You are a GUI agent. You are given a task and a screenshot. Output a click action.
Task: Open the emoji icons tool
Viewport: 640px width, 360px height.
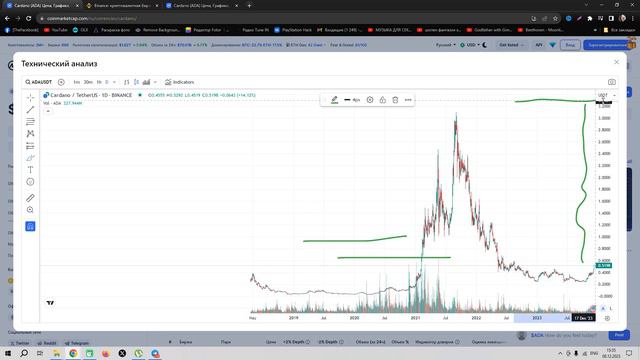[x=30, y=182]
